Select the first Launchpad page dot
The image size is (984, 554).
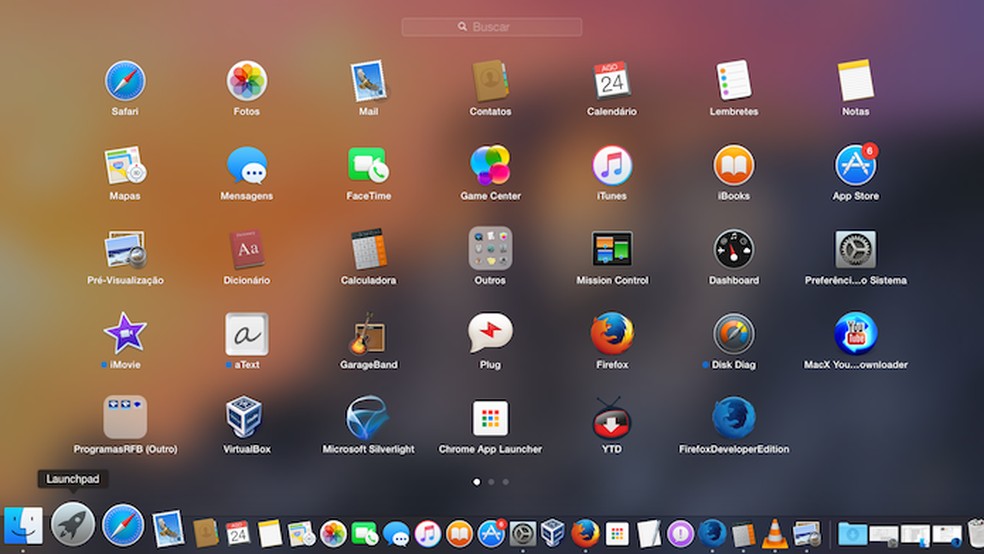pos(476,482)
